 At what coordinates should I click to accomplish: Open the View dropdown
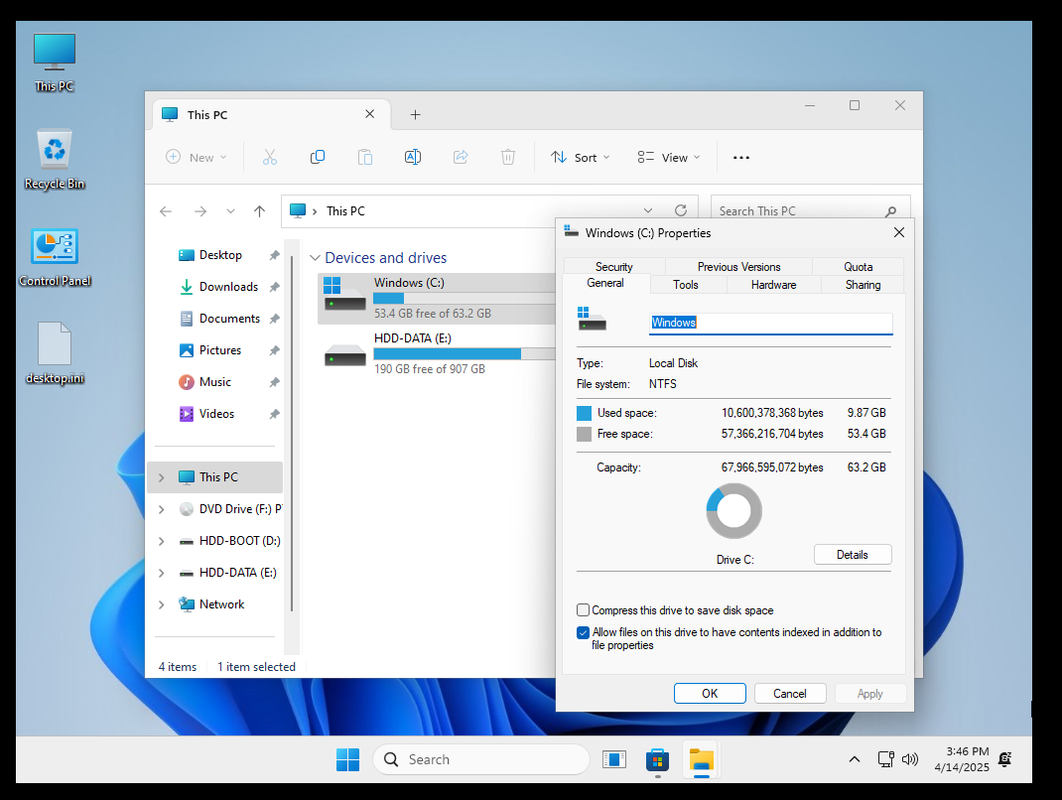tap(668, 157)
